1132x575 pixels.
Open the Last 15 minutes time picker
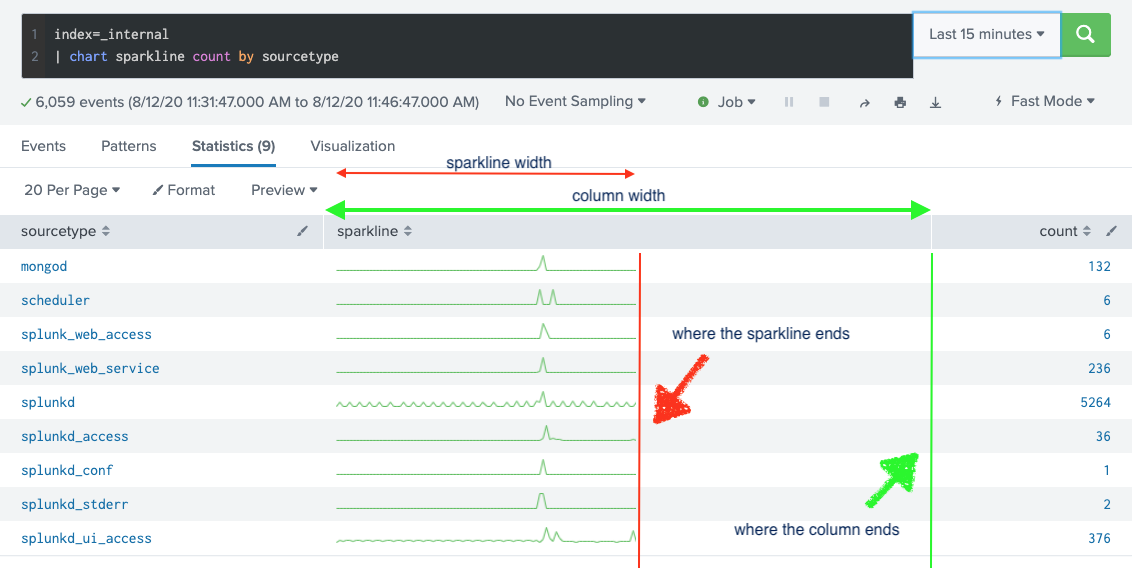[x=986, y=34]
